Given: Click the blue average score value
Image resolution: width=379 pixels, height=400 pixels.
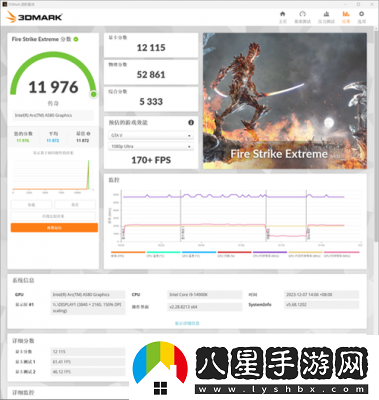Looking at the screenshot, I should point(53,141).
